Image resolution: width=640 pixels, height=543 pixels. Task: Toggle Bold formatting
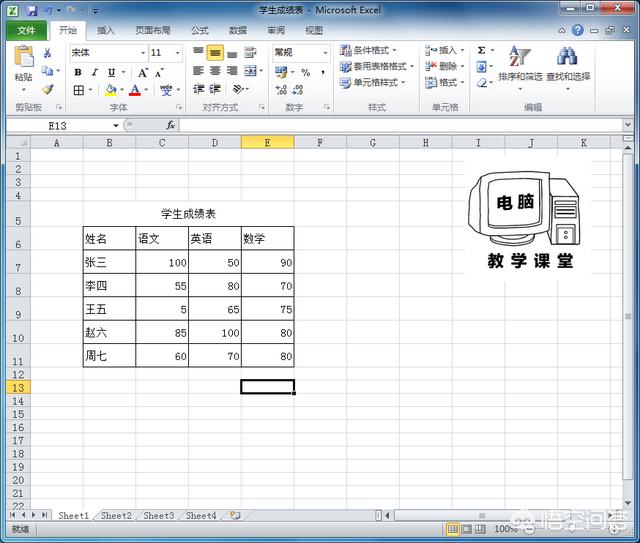78,72
